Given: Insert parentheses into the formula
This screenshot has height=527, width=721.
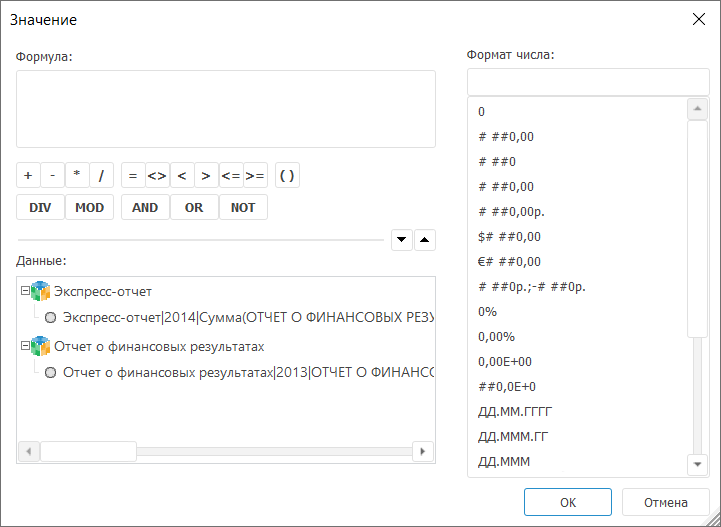Looking at the screenshot, I should tap(287, 176).
